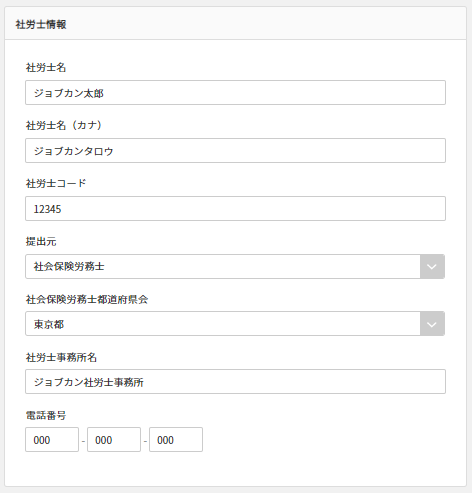Image resolution: width=472 pixels, height=493 pixels.
Task: Click the 社労士名（カナ） label
Action: click(x=64, y=126)
